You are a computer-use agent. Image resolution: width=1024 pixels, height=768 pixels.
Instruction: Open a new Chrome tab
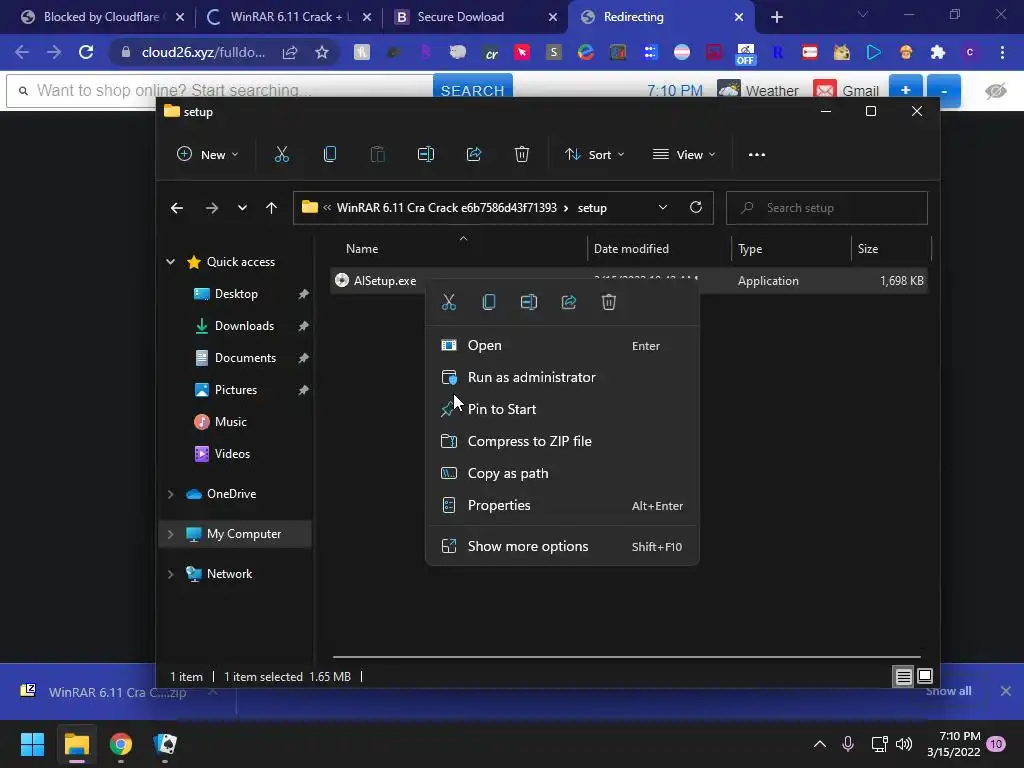pos(776,17)
